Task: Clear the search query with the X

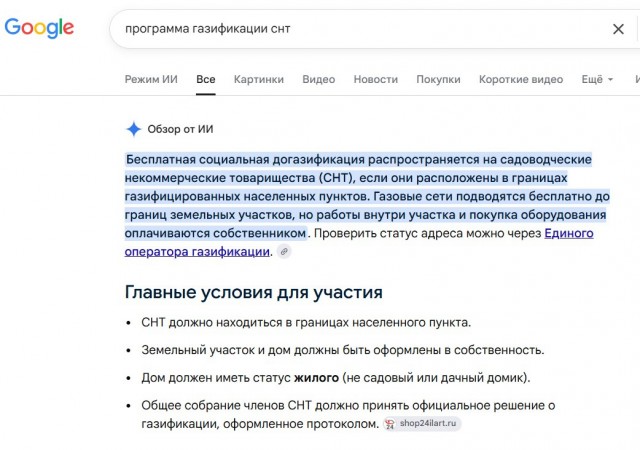Action: pyautogui.click(x=618, y=29)
